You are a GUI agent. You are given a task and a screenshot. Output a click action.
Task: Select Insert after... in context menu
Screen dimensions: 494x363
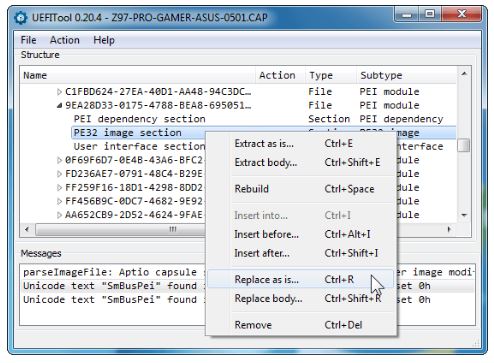tap(302, 253)
